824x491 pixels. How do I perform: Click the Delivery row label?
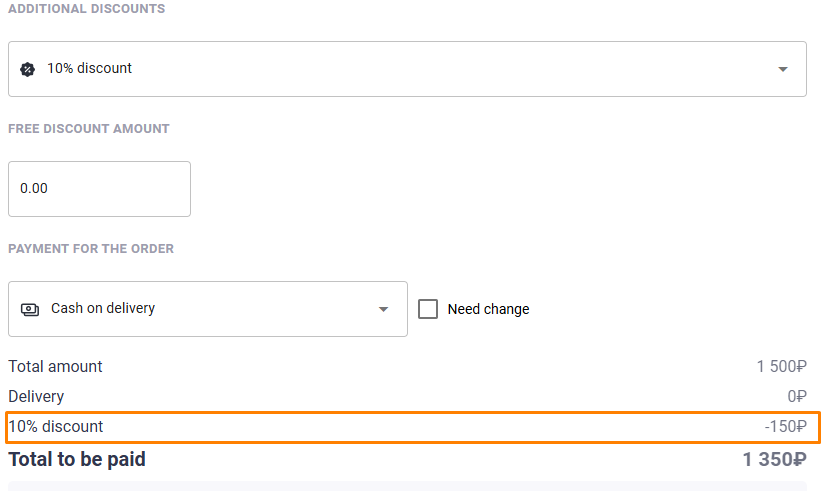36,396
